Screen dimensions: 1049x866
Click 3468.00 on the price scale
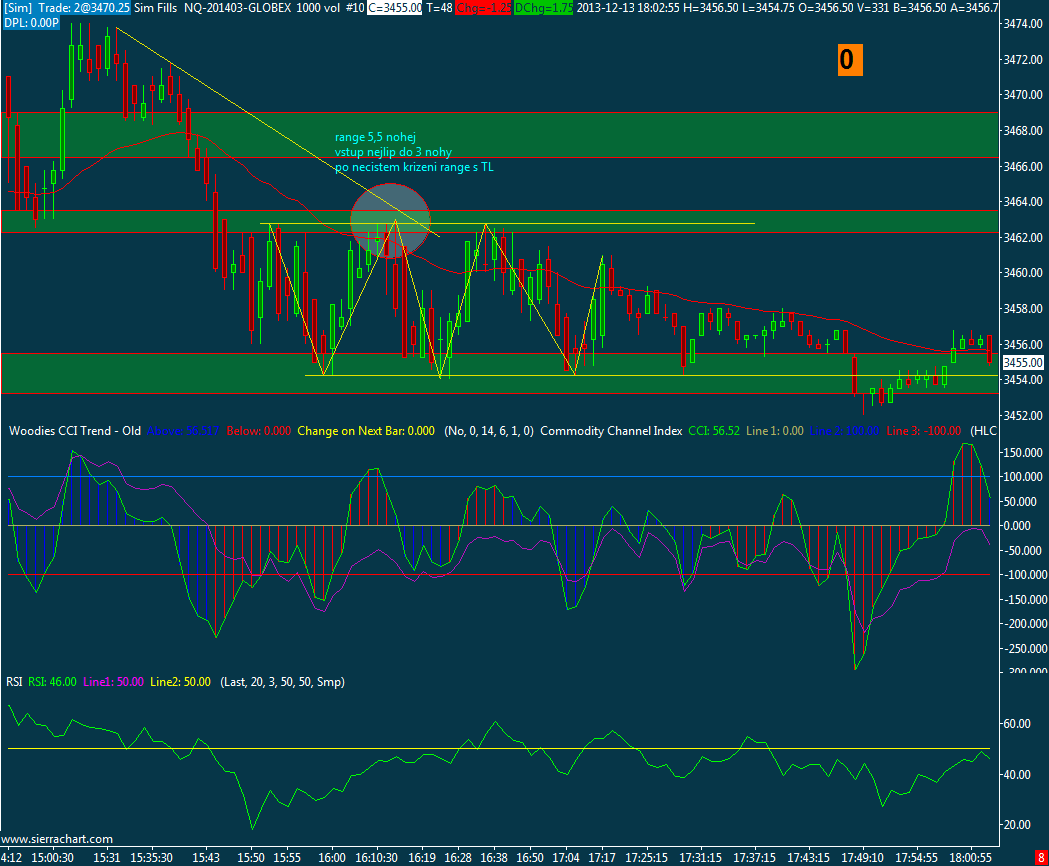pyautogui.click(x=1023, y=131)
